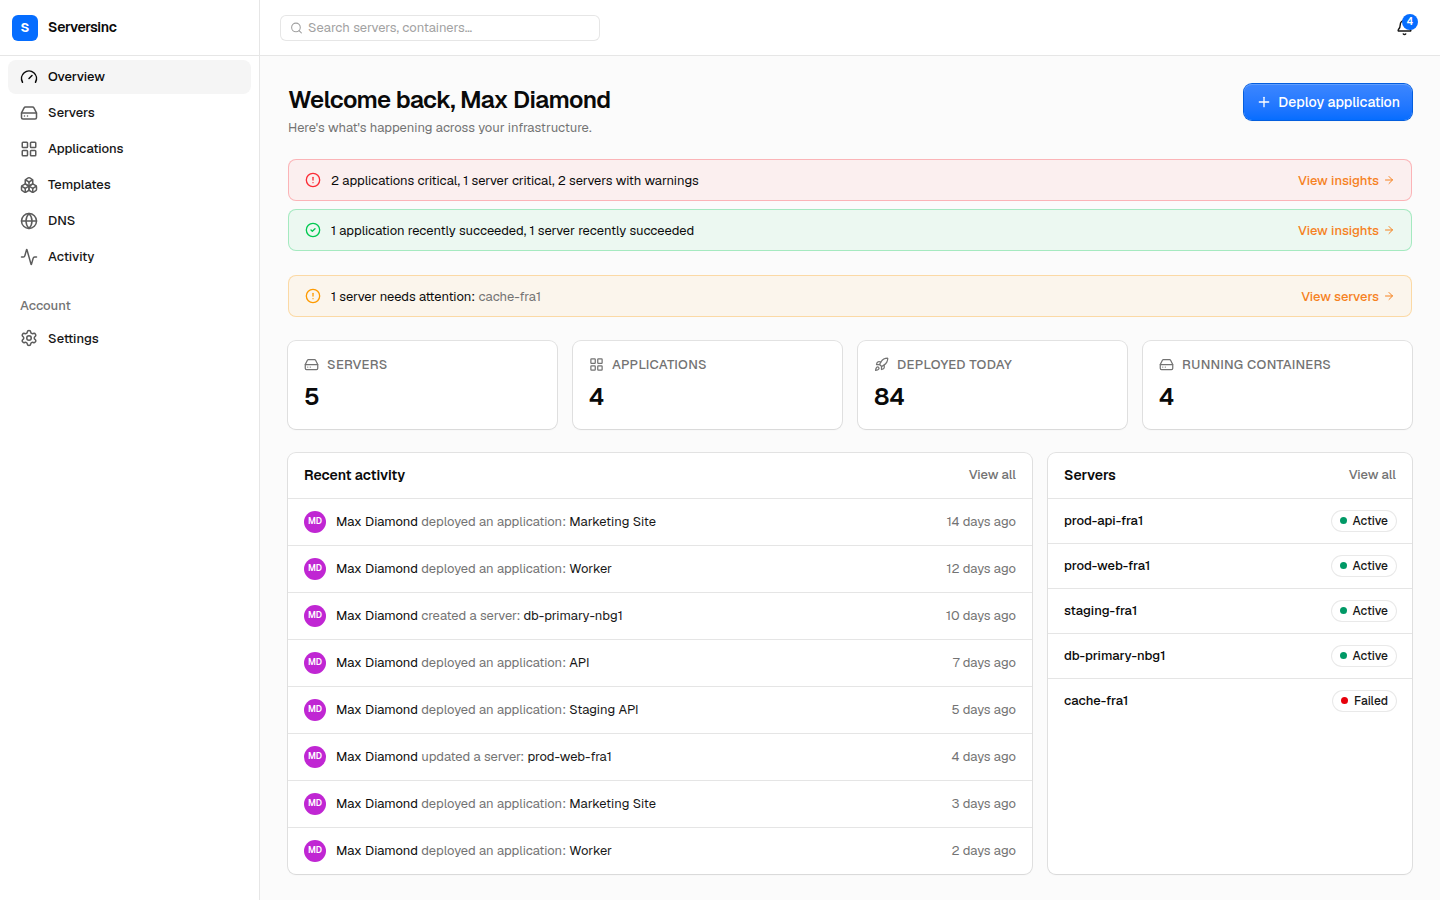Click the green success check icon
1440x900 pixels.
(x=313, y=230)
